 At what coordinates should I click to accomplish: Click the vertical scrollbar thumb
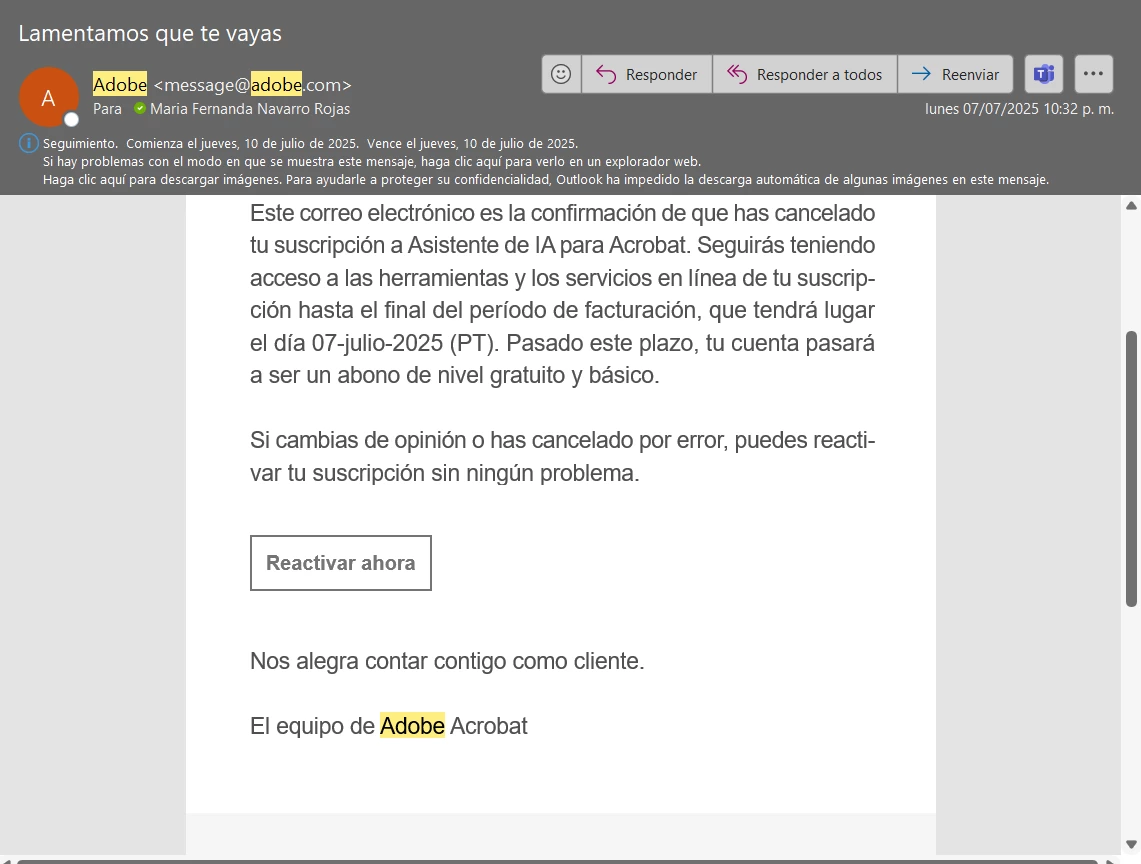pyautogui.click(x=1131, y=469)
